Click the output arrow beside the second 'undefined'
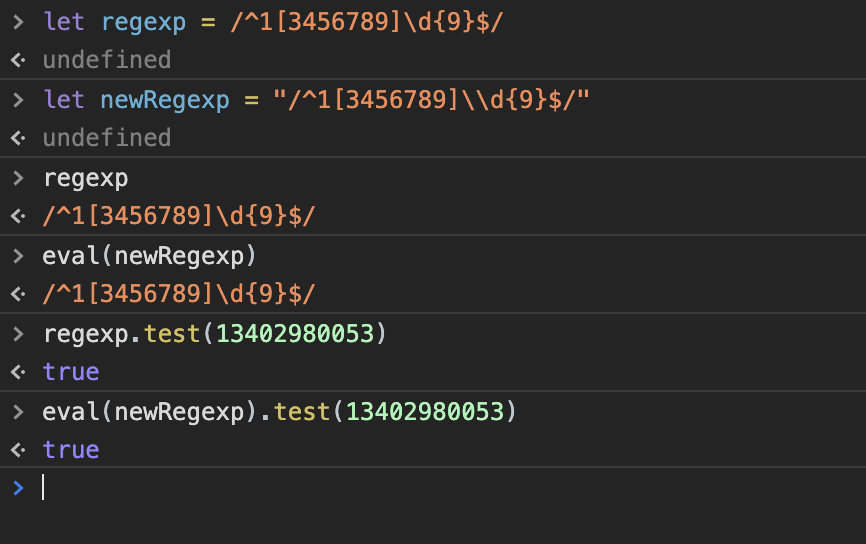Screen dimensions: 866x544 [x=17, y=138]
